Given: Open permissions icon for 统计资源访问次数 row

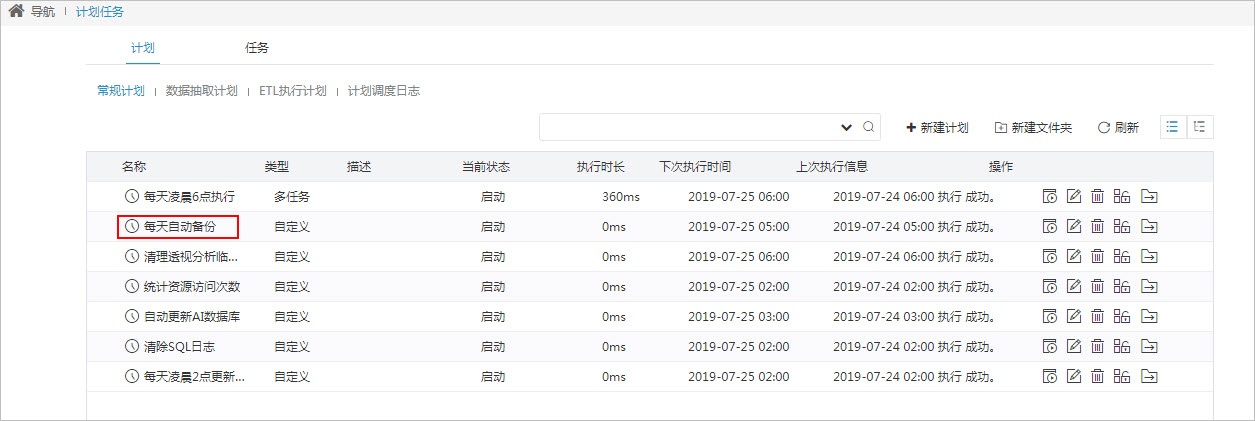Looking at the screenshot, I should click(x=1122, y=286).
